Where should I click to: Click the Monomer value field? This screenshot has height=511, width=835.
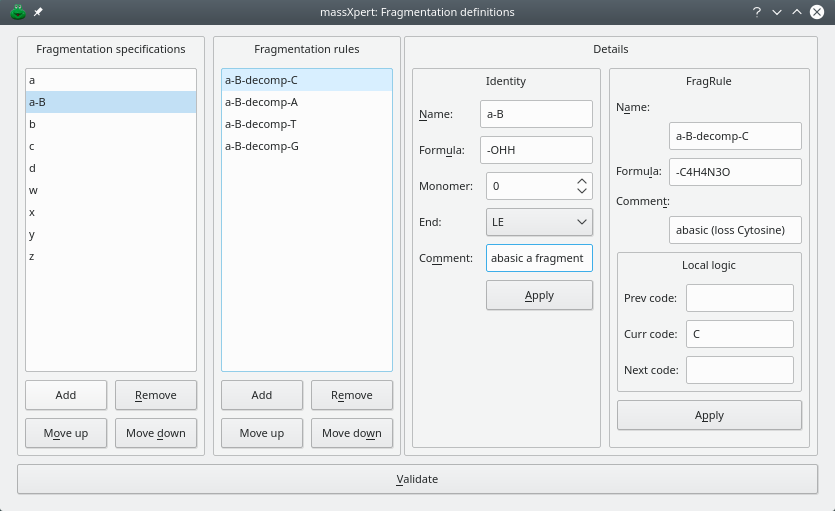(530, 186)
